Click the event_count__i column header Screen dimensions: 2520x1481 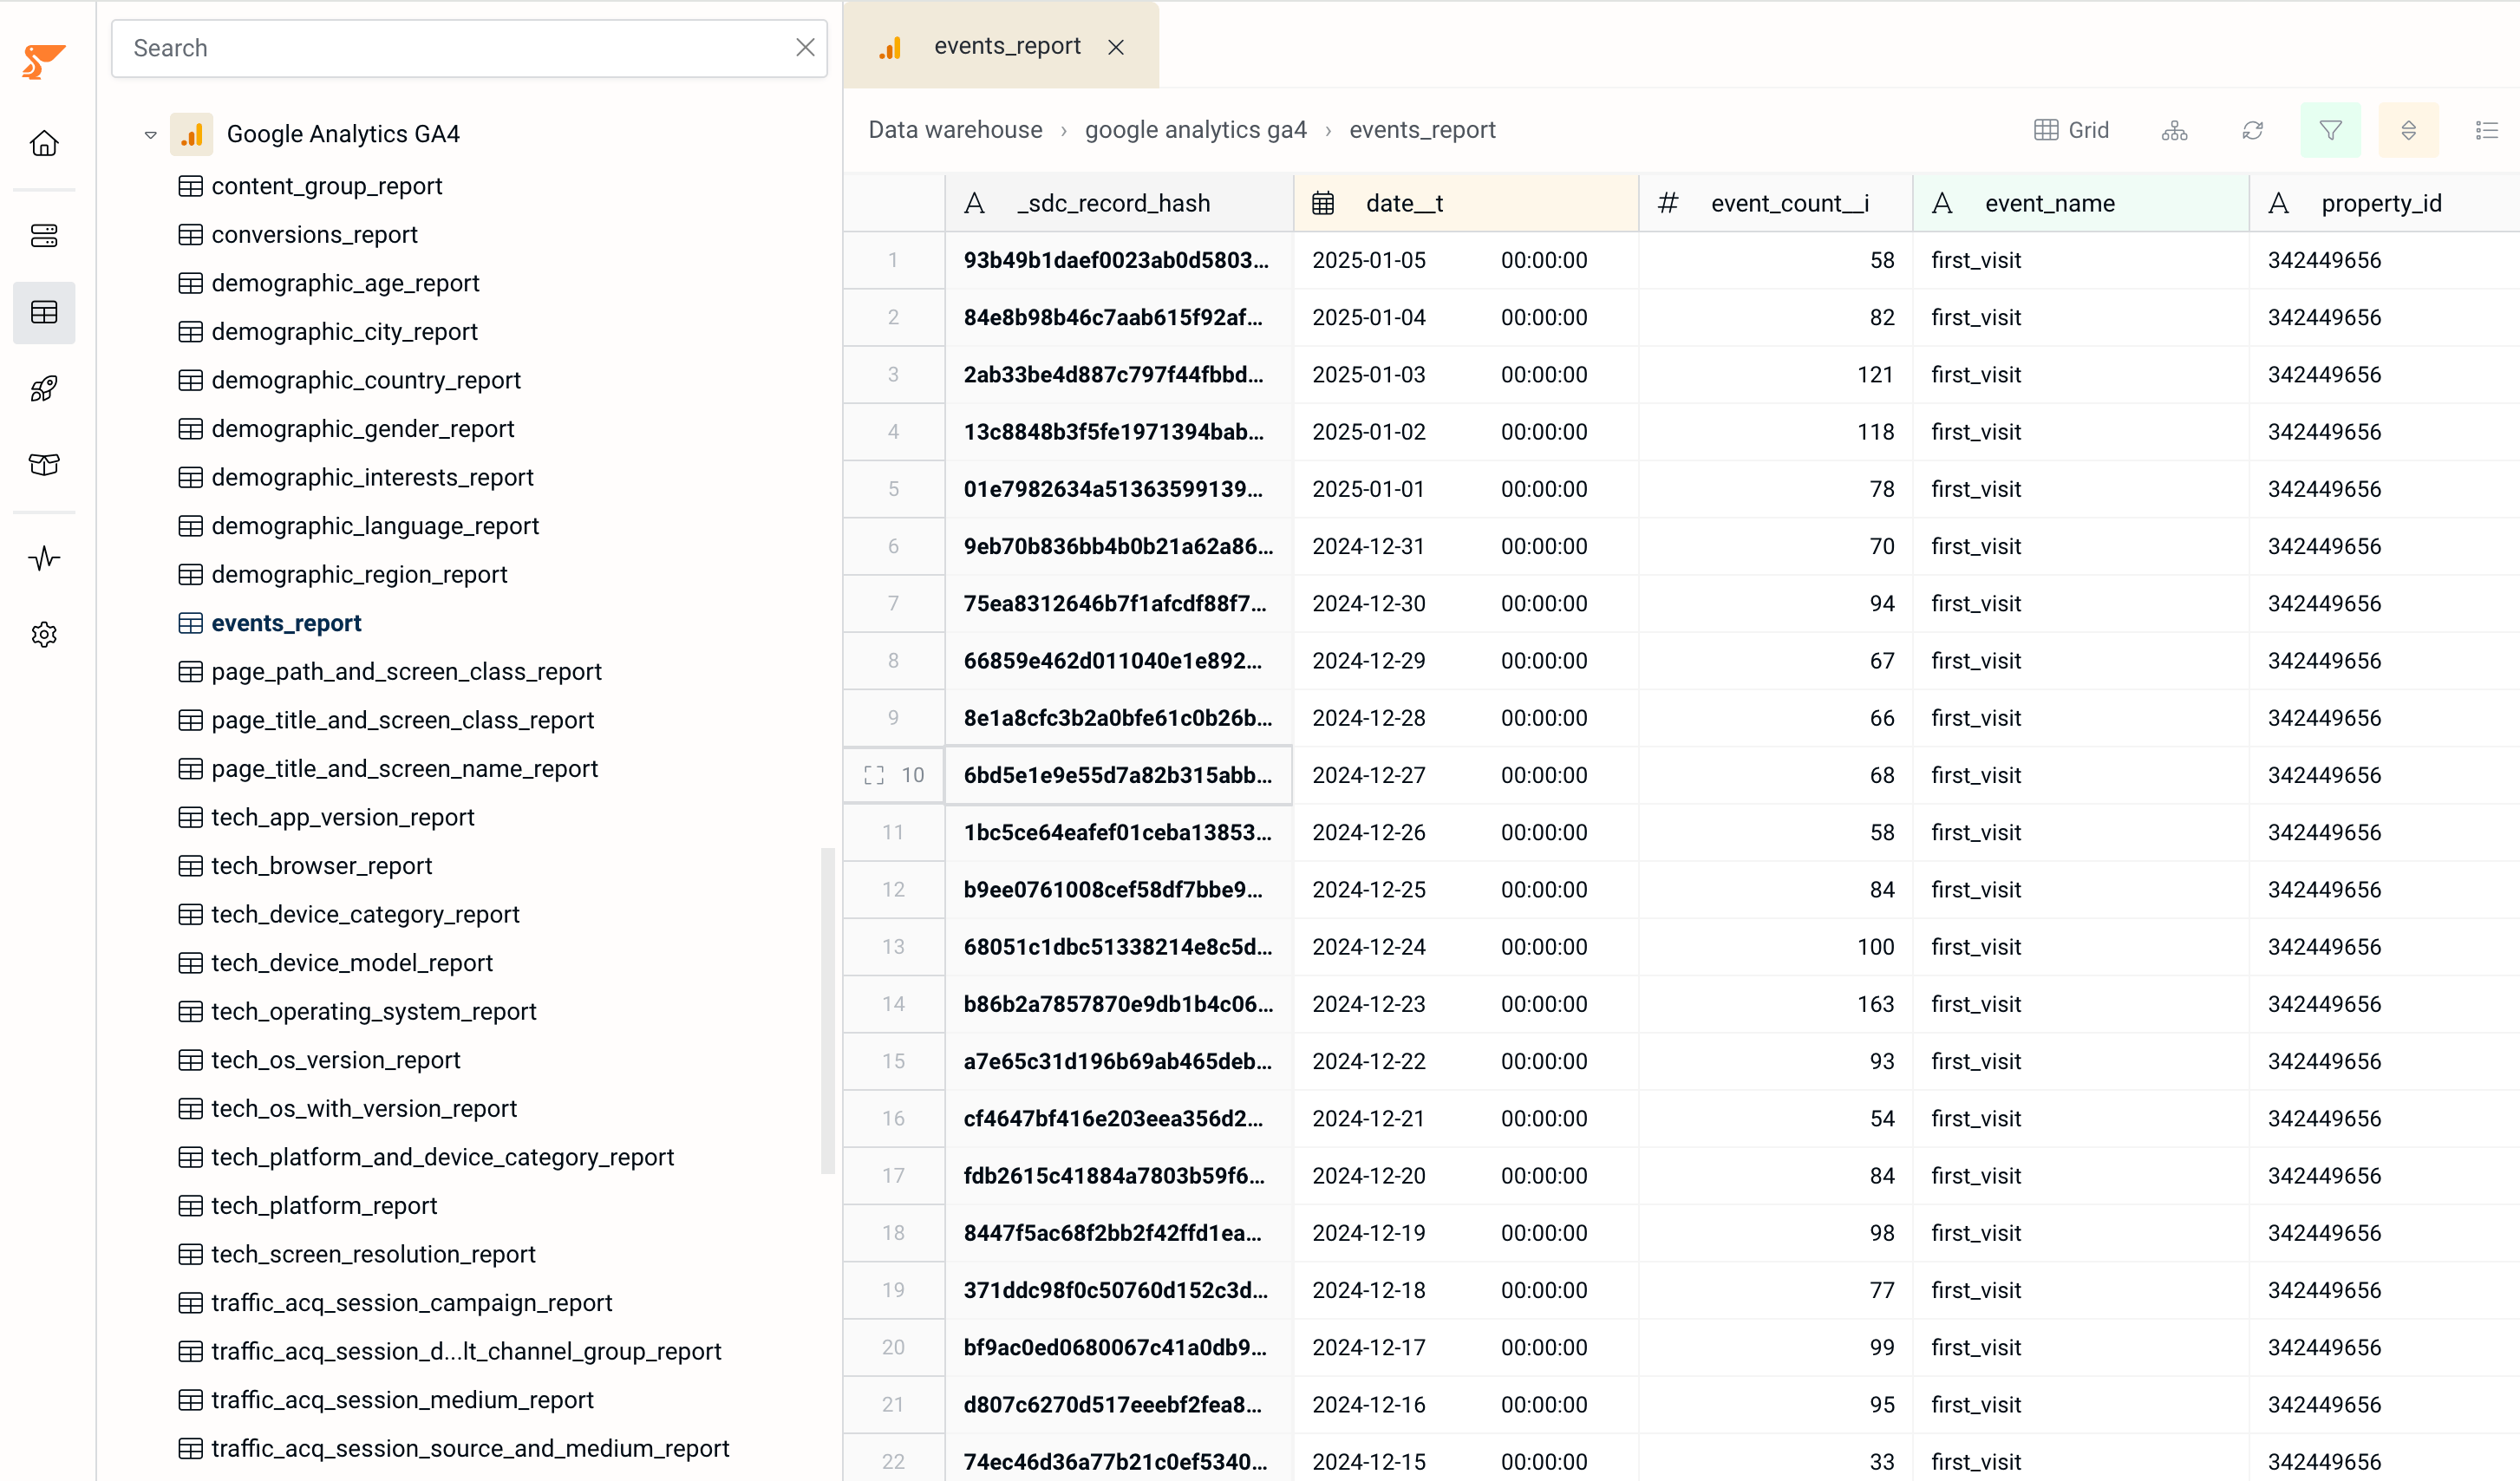[x=1775, y=203]
